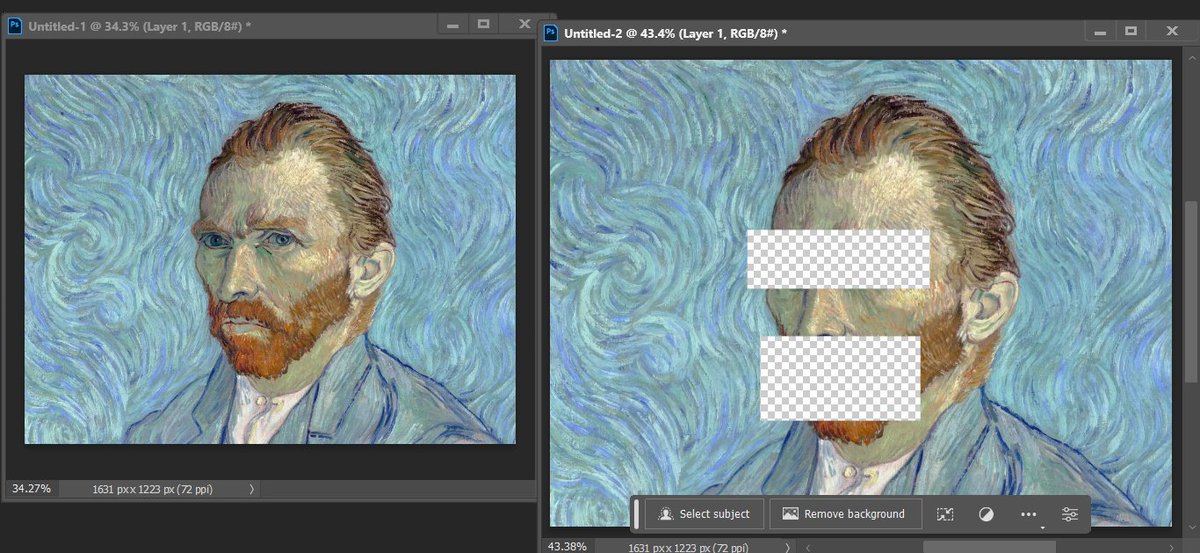Screen dimensions: 1200x553
Task: Expand the status bar arrow in Untitled-2
Action: (789, 547)
